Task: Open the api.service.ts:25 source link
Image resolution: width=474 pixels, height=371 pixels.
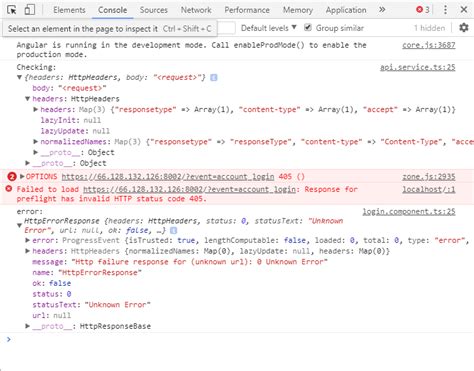Action: [x=418, y=67]
